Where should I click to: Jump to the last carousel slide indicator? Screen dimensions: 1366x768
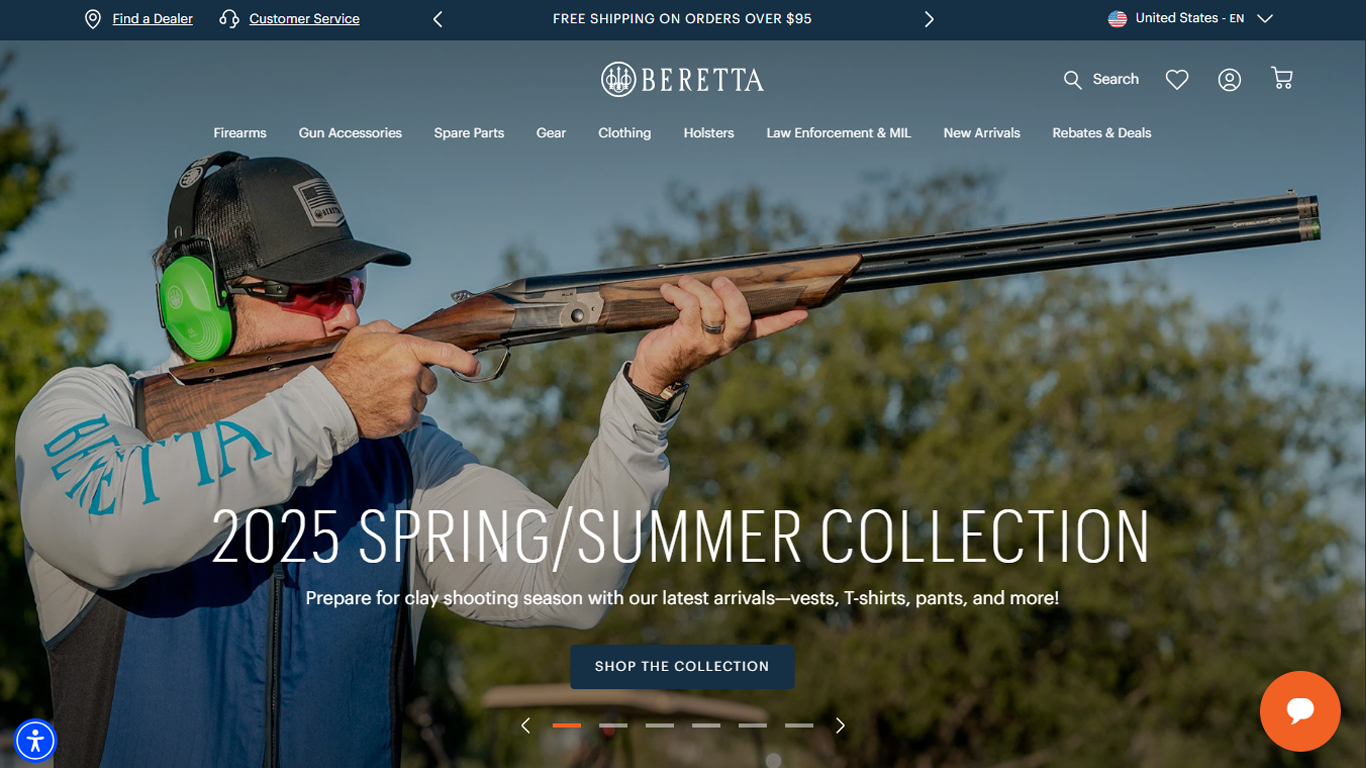799,725
